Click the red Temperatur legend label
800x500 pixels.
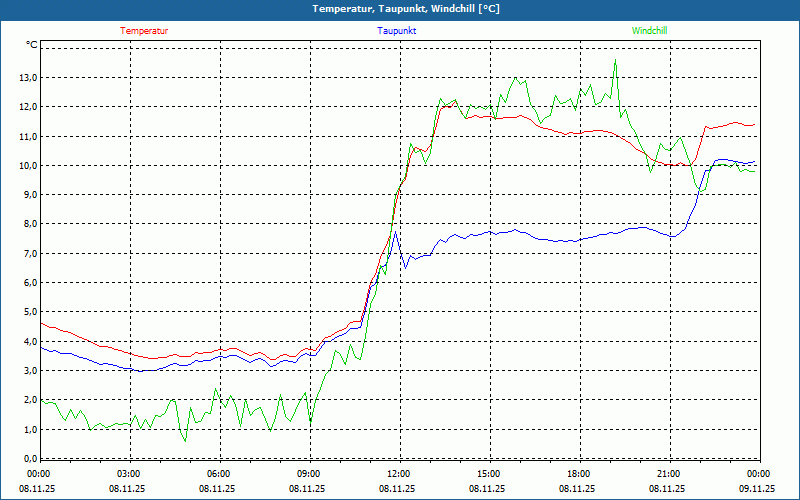coord(144,31)
